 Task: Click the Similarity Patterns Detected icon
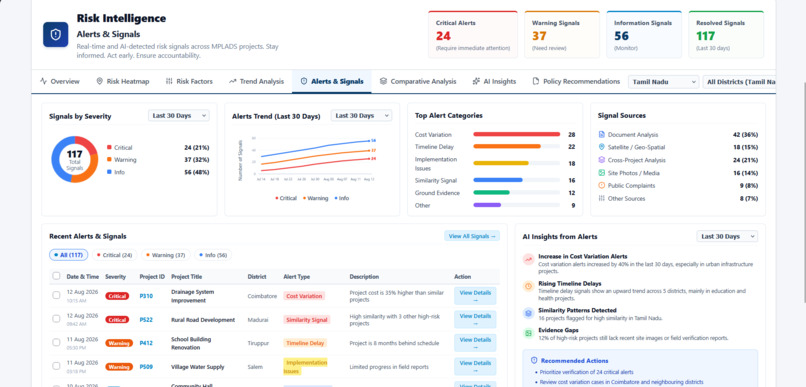point(528,313)
